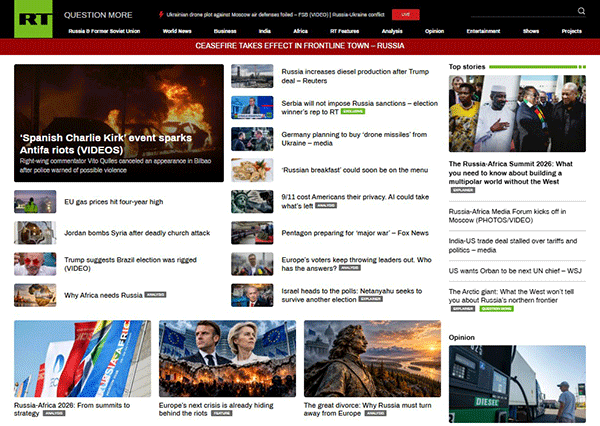Open the search magnifier icon
This screenshot has width=600, height=426.
[x=581, y=11]
